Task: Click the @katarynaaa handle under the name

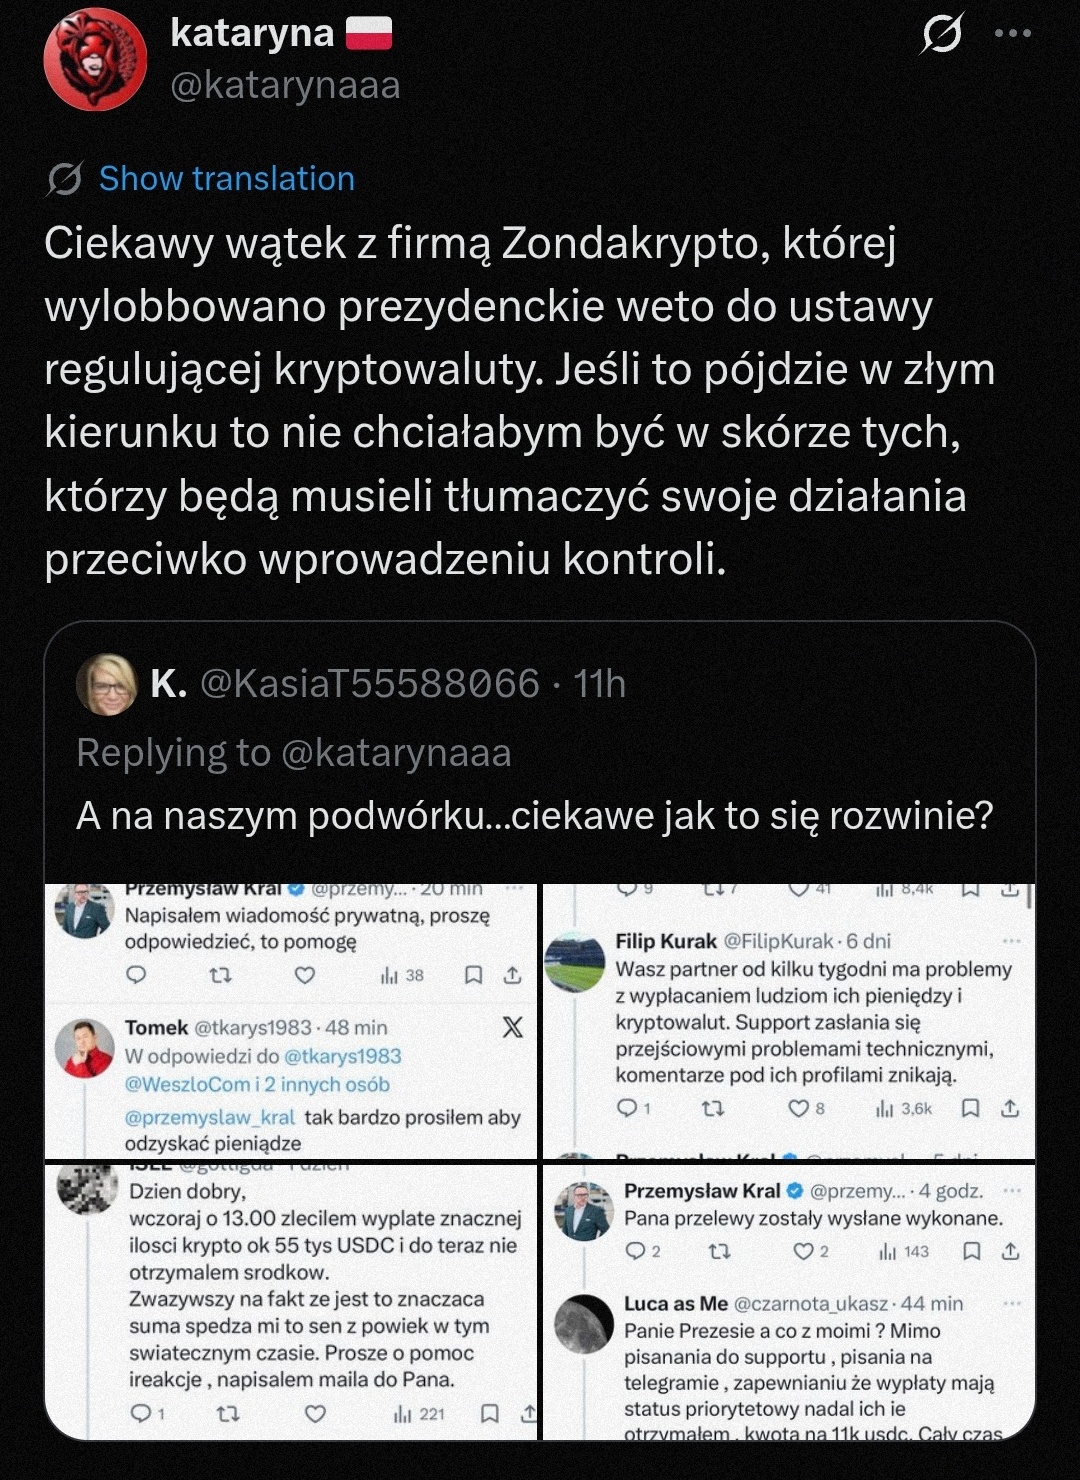Action: point(285,86)
